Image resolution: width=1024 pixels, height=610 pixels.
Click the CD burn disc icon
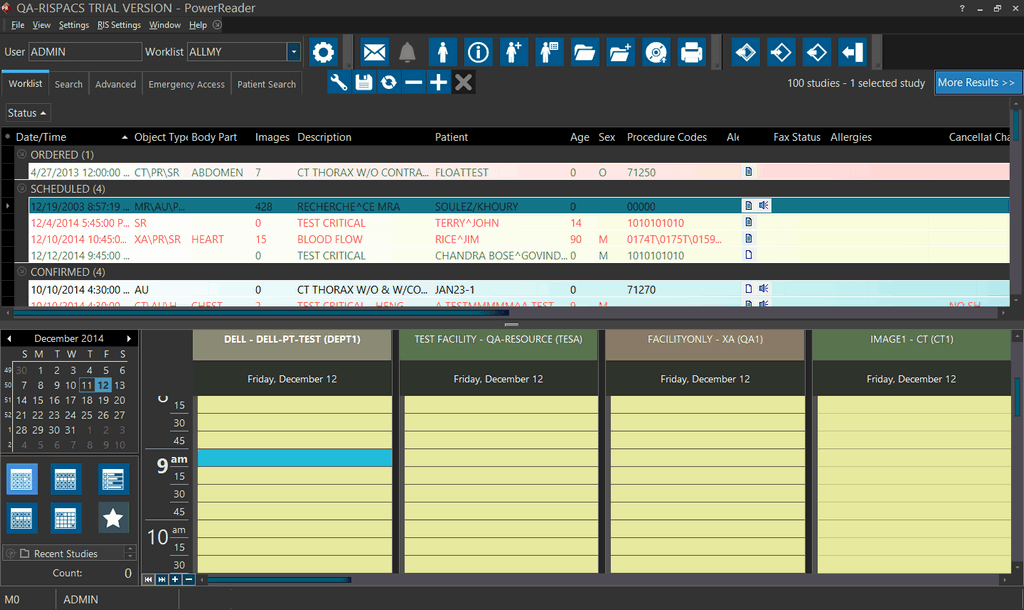655,52
